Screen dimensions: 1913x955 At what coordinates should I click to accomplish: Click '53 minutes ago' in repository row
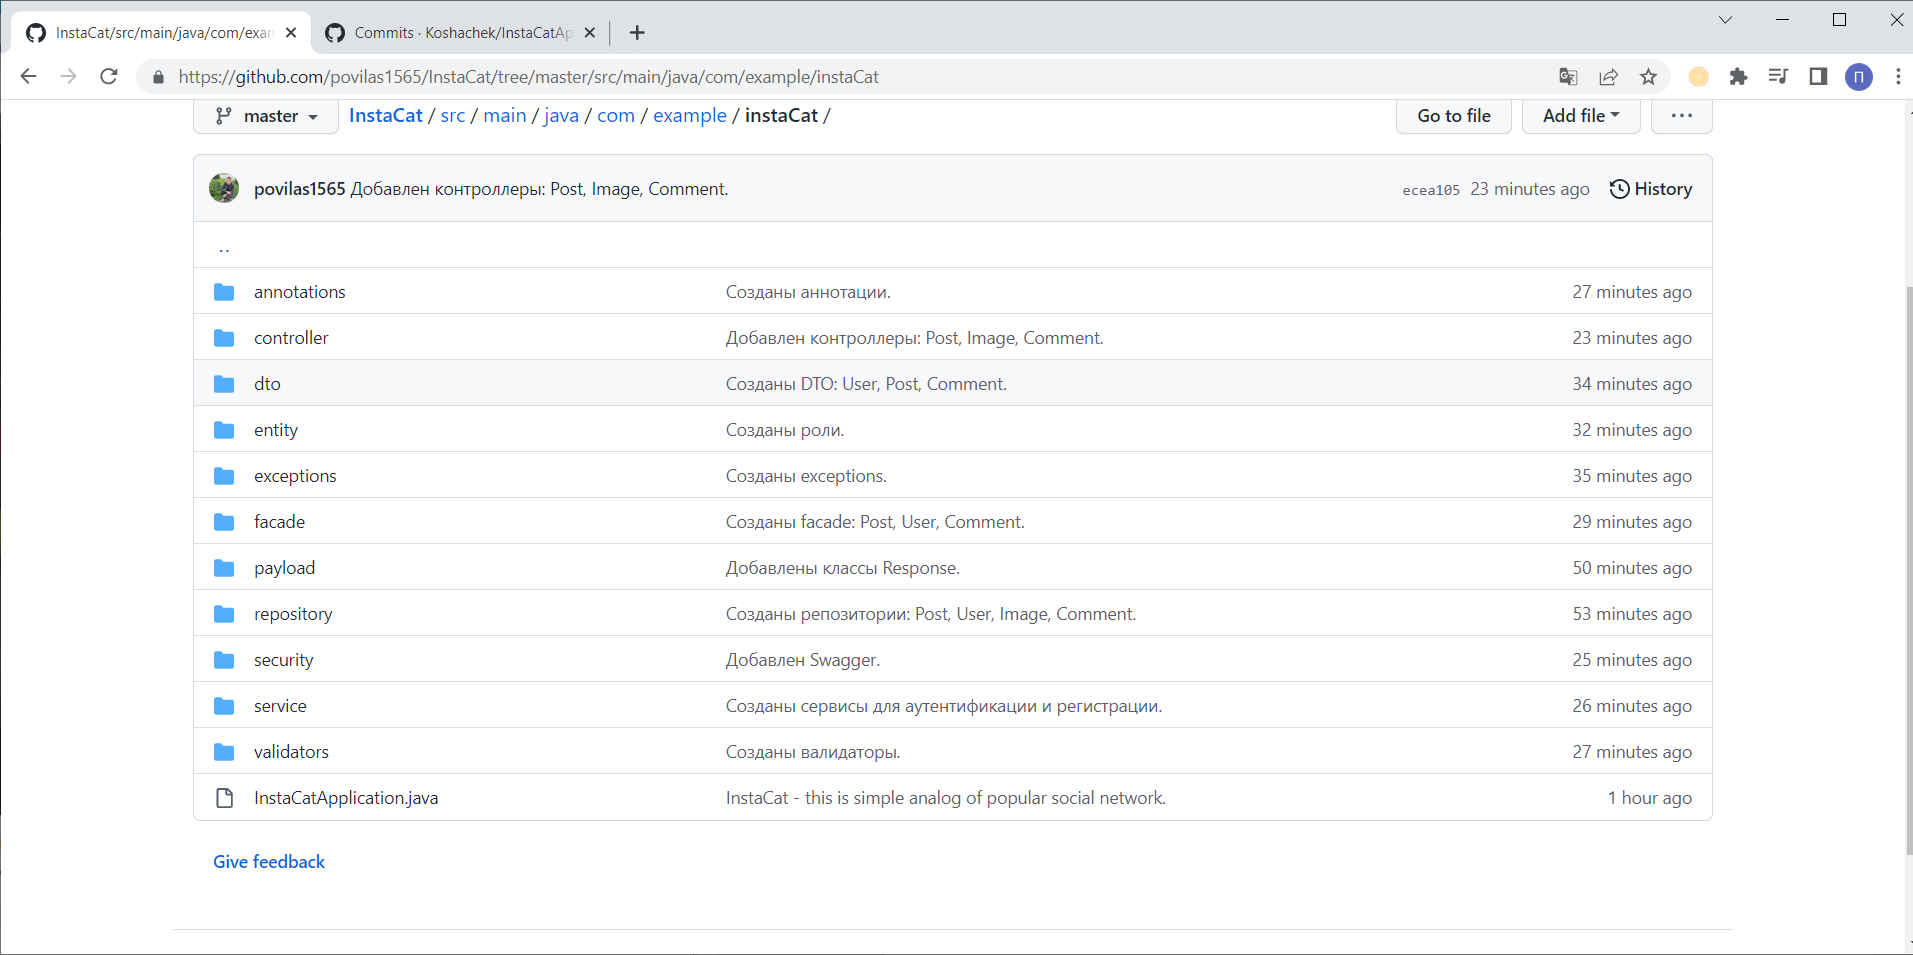pyautogui.click(x=1632, y=614)
